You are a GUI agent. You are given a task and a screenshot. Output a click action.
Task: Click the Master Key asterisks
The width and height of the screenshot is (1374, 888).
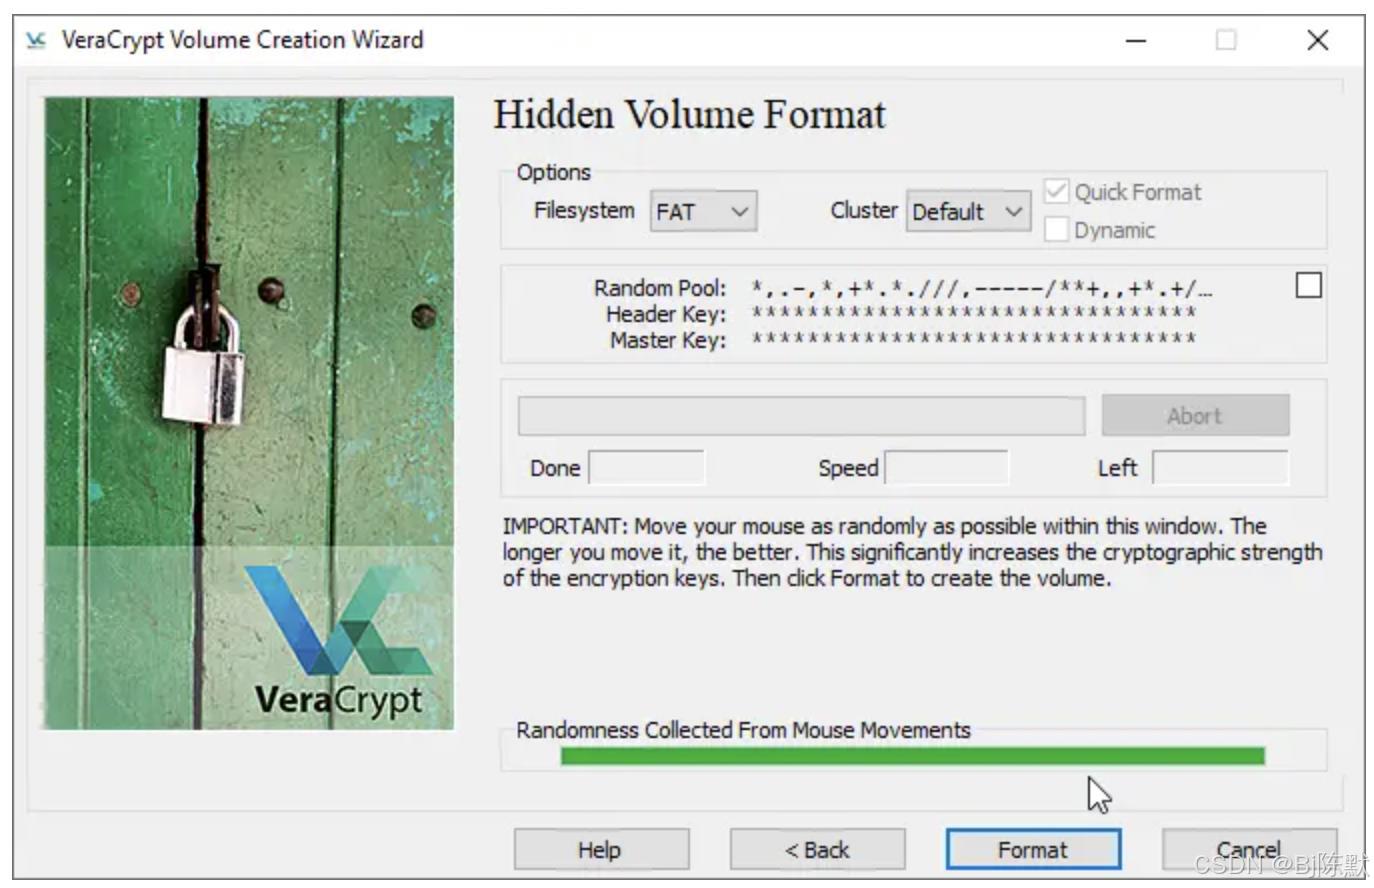(974, 339)
